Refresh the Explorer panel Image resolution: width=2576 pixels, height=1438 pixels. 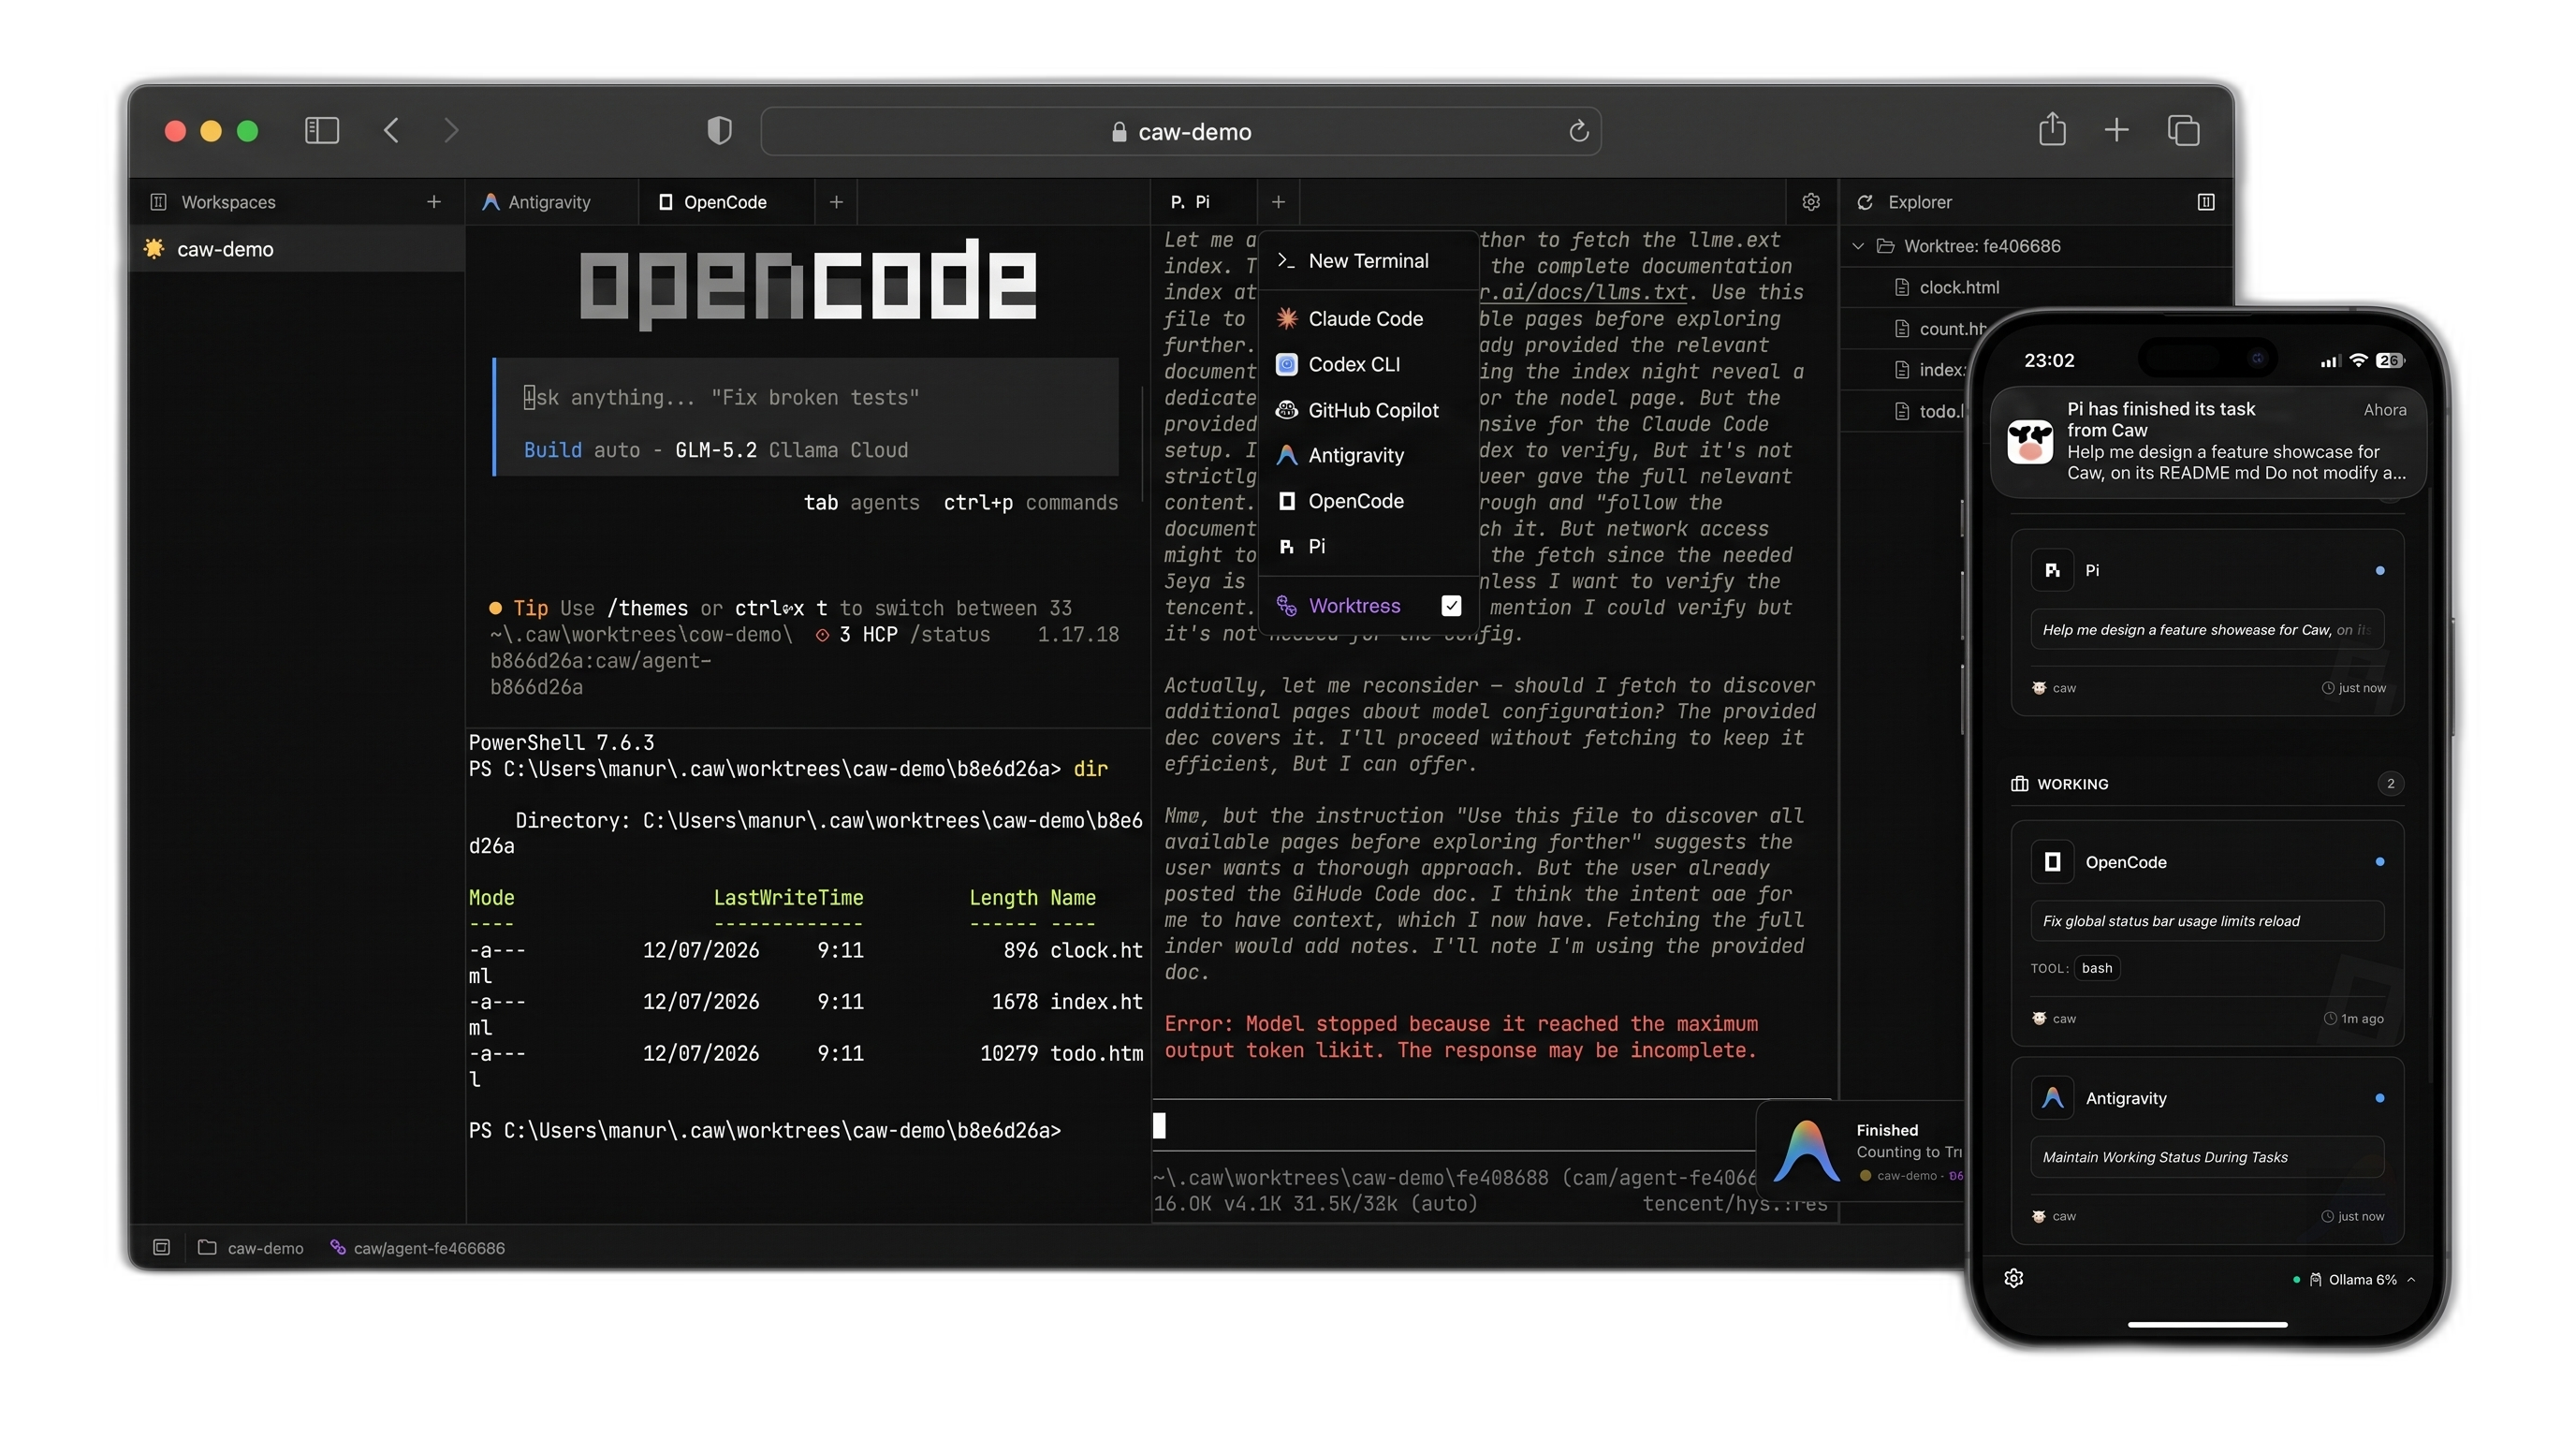click(1865, 202)
